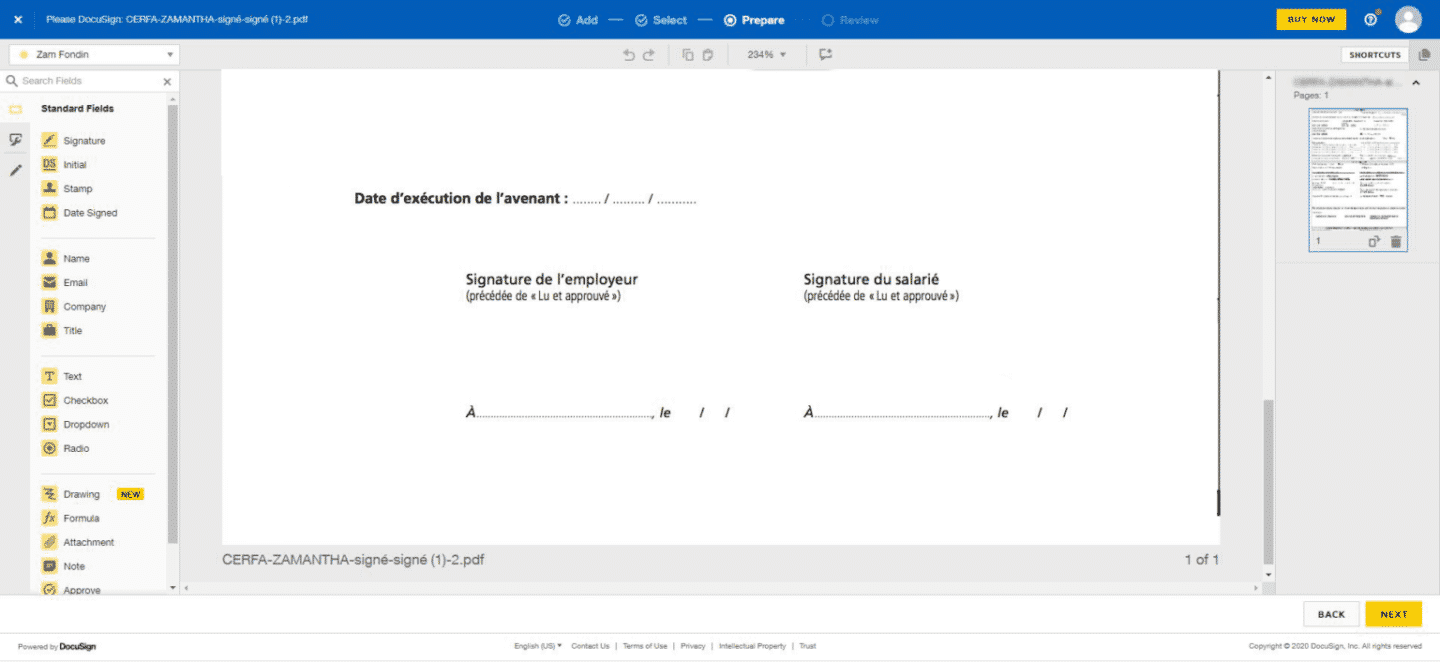Click the Standard Fields heading
The image size is (1440, 662).
point(77,108)
